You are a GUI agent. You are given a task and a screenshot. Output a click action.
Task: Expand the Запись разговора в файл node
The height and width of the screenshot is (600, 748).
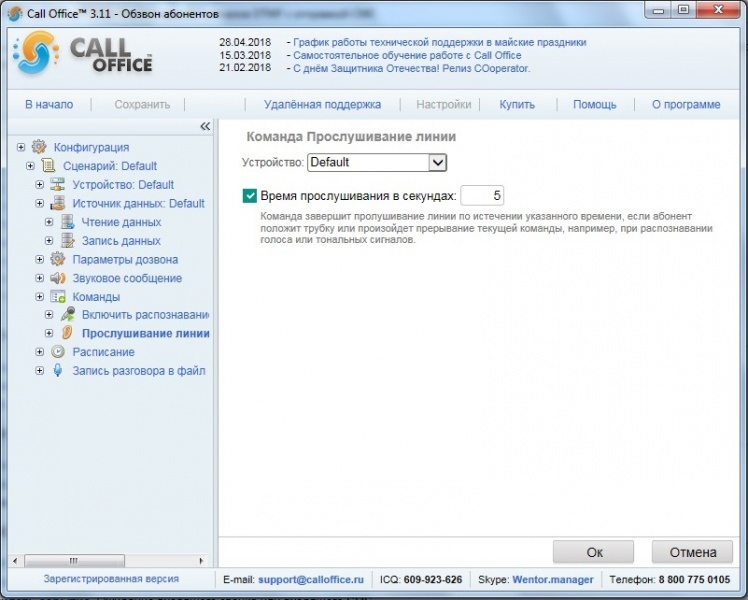click(x=40, y=371)
